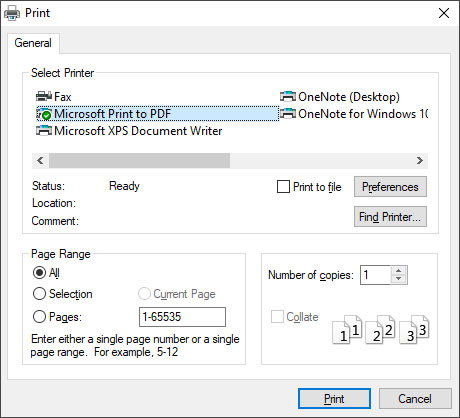460x418 pixels.
Task: Choose OneNote (Desktop) printer label
Action: (x=349, y=97)
